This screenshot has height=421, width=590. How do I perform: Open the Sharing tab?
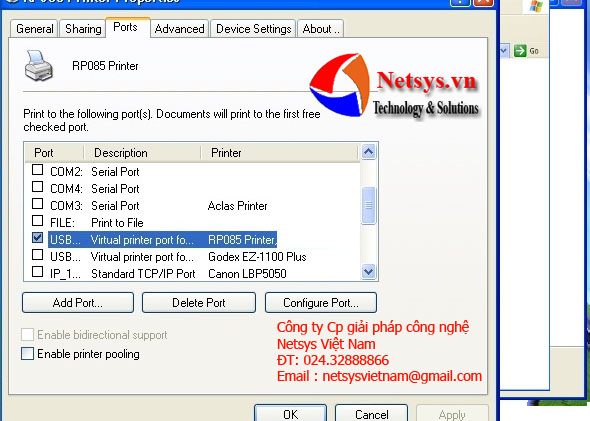(83, 29)
